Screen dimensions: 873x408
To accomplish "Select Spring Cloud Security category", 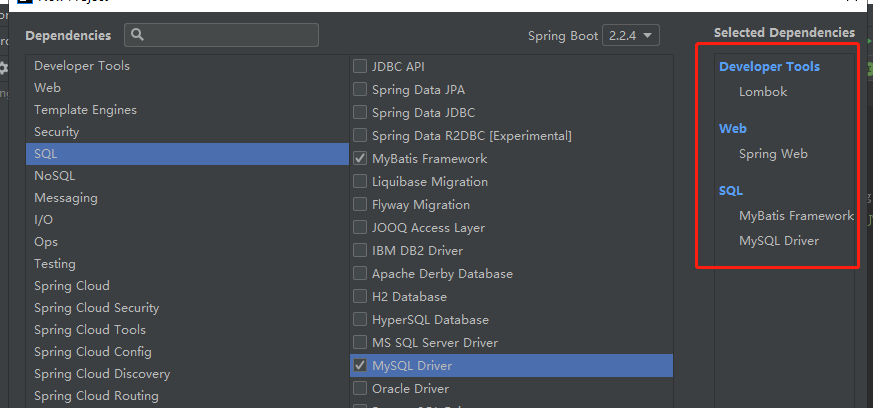I will point(187,308).
